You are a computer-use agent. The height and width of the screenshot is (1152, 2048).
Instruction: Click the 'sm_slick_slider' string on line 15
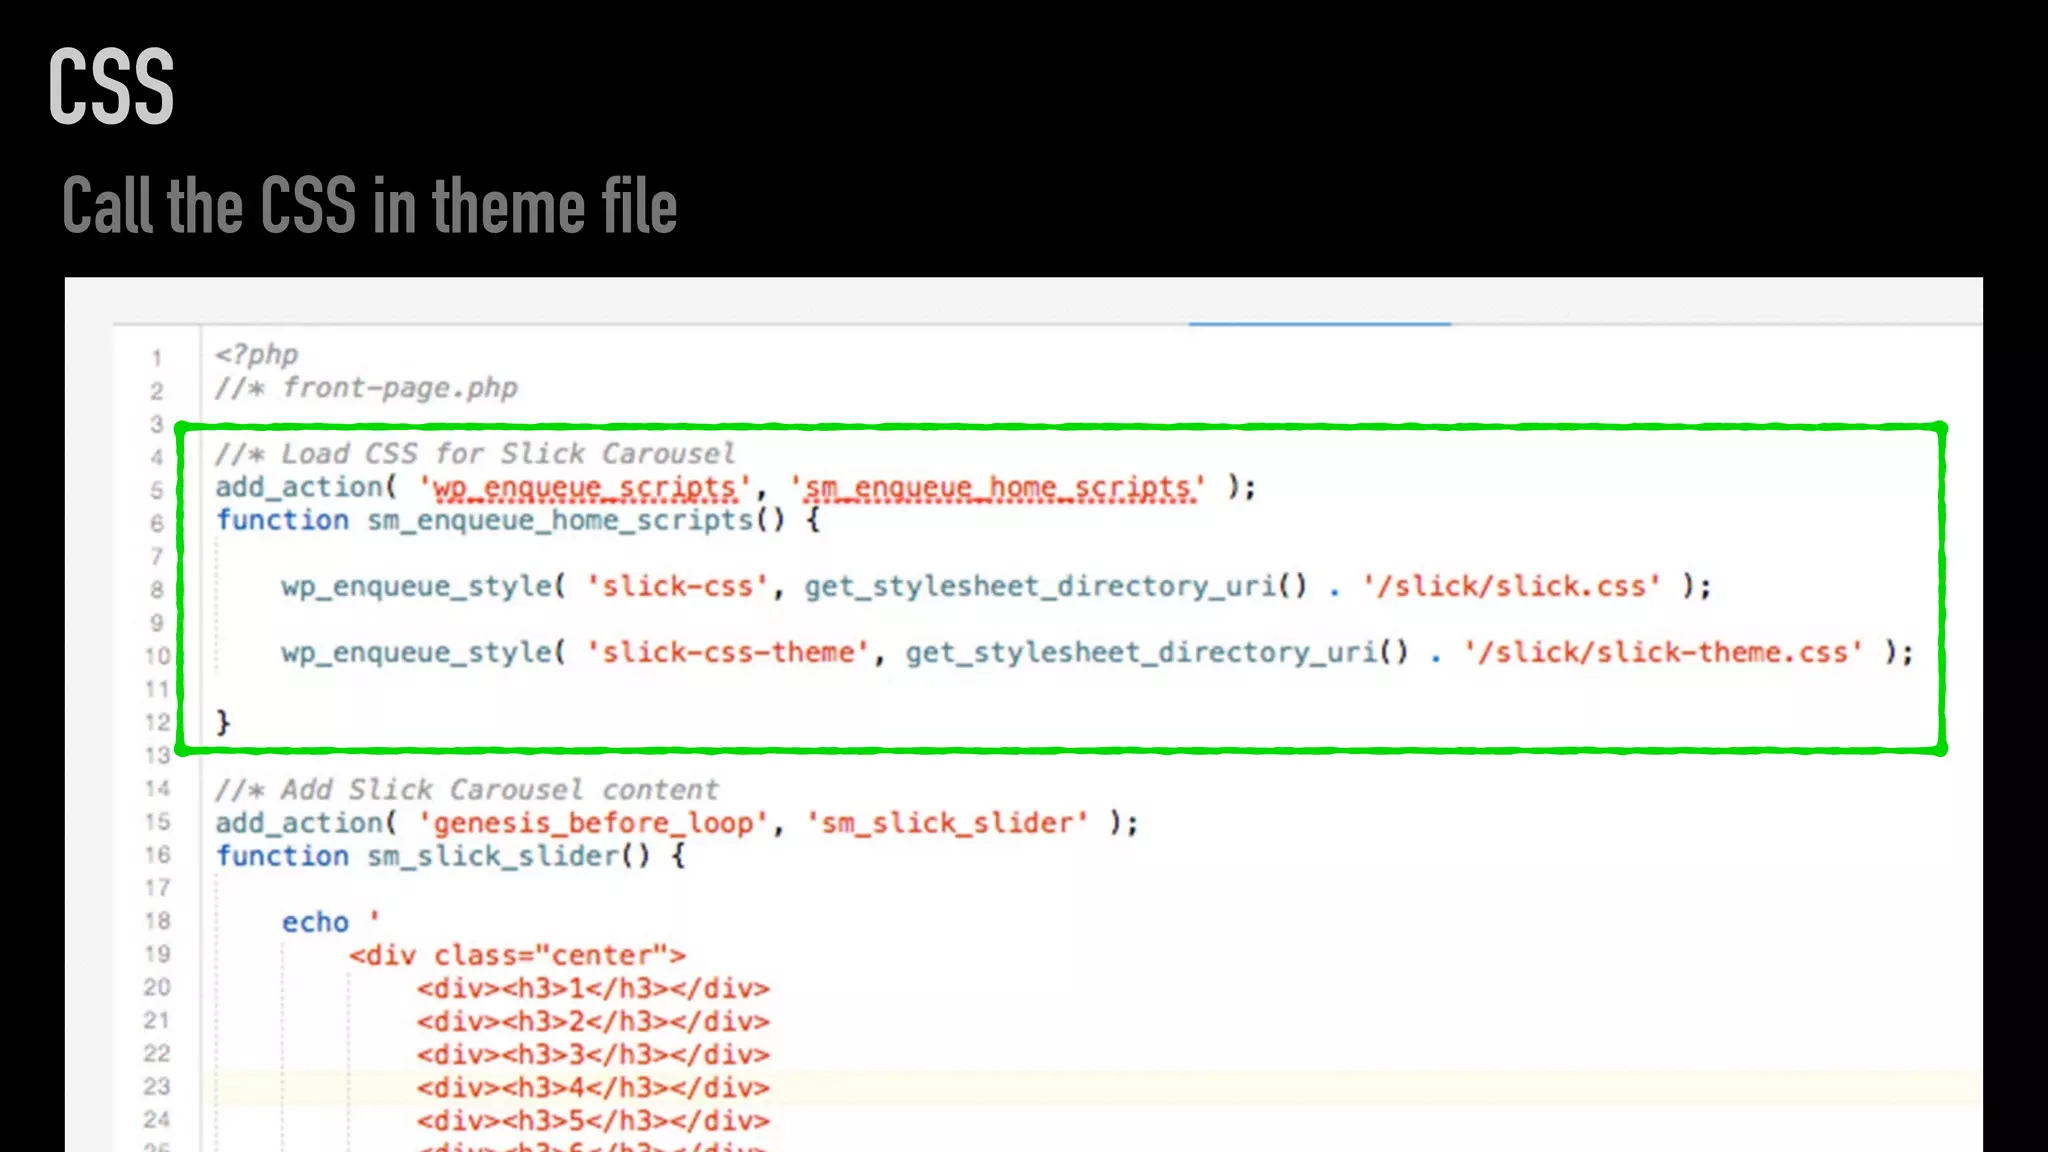(947, 823)
